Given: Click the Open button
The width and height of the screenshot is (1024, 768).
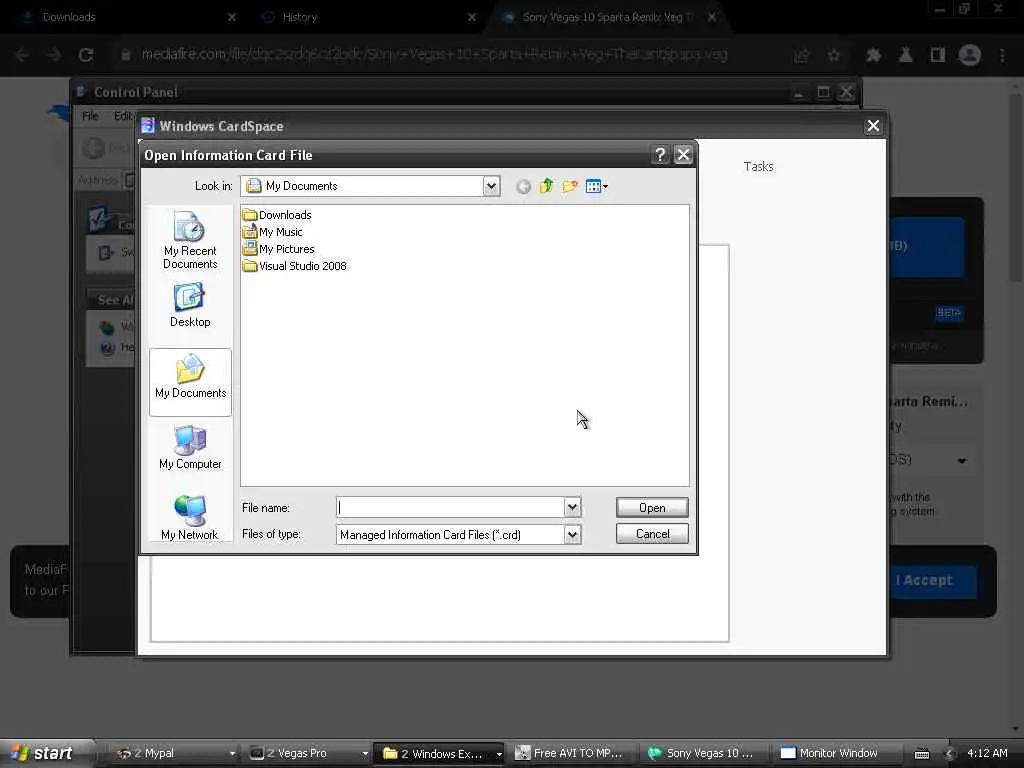Looking at the screenshot, I should [x=652, y=507].
